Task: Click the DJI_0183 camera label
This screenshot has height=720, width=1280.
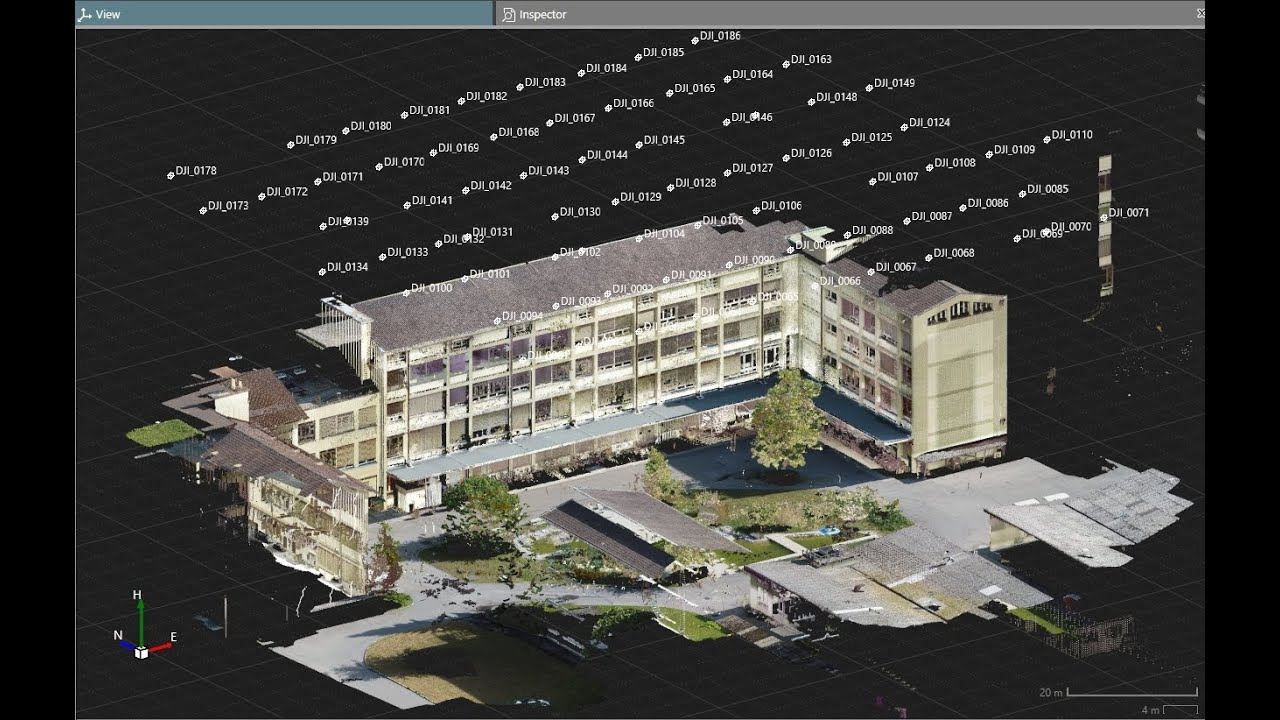Action: click(x=545, y=82)
